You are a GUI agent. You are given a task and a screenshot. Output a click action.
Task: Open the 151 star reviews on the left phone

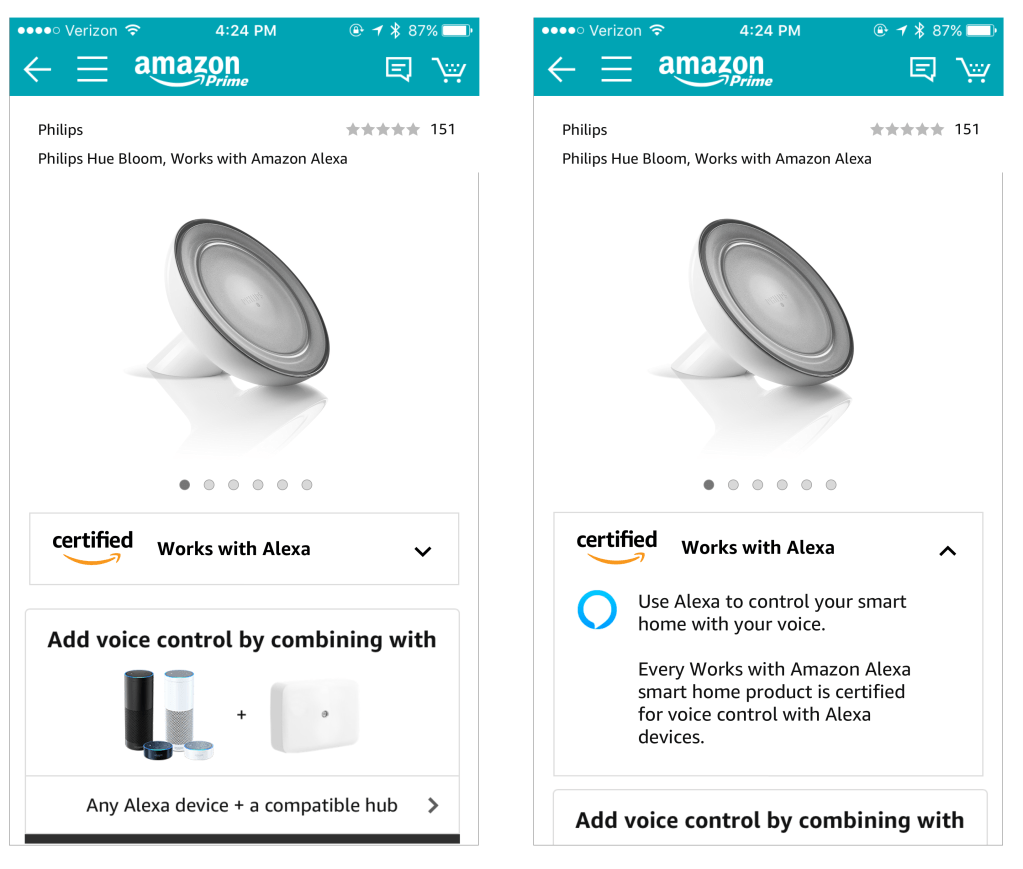400,129
